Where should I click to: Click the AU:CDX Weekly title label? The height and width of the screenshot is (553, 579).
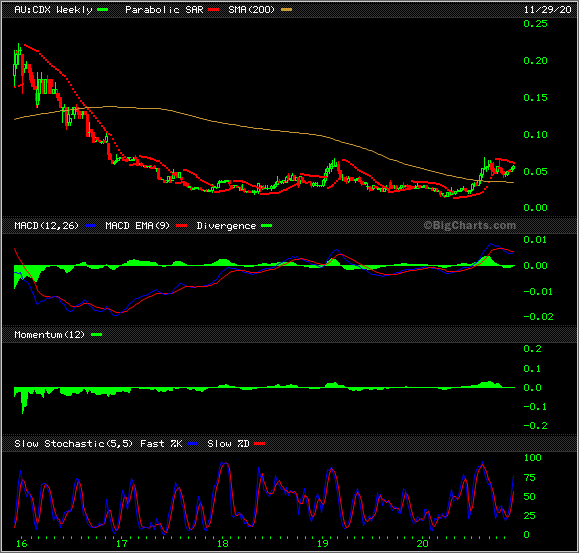(x=53, y=10)
